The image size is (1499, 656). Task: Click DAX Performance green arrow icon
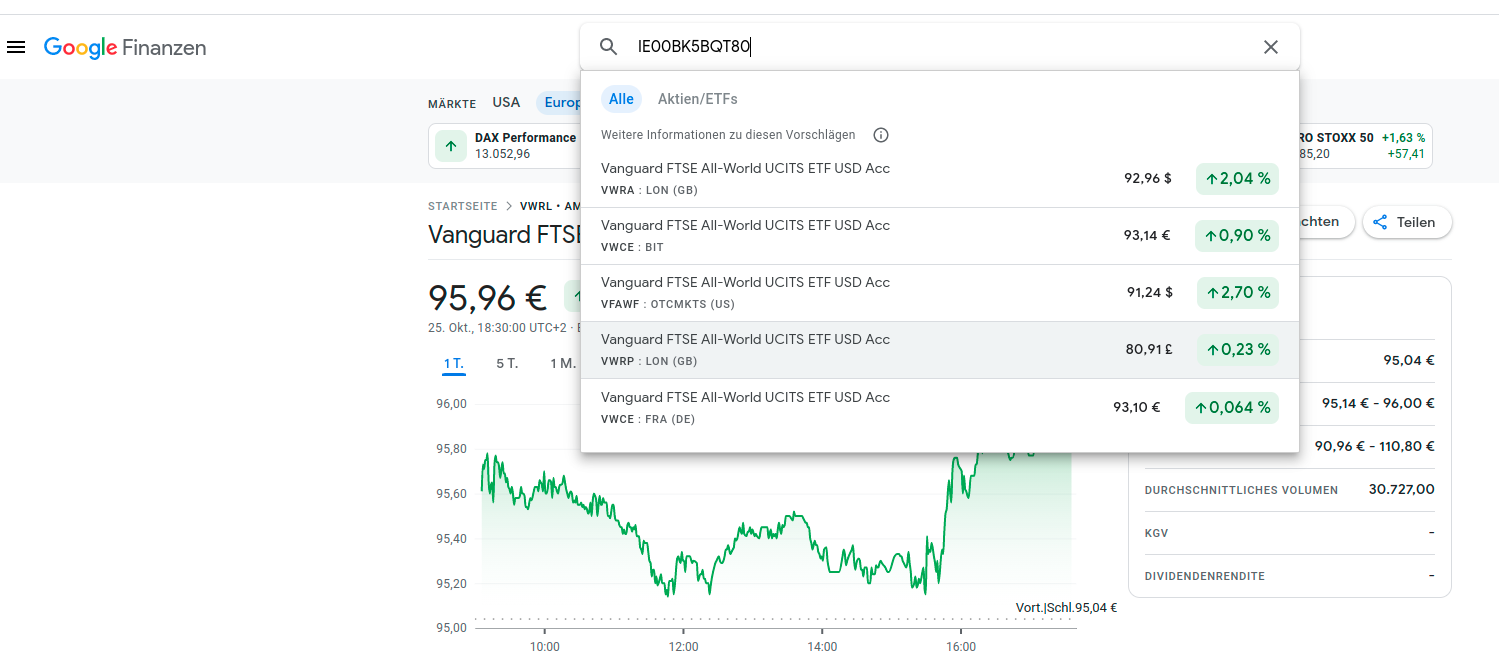tap(451, 146)
